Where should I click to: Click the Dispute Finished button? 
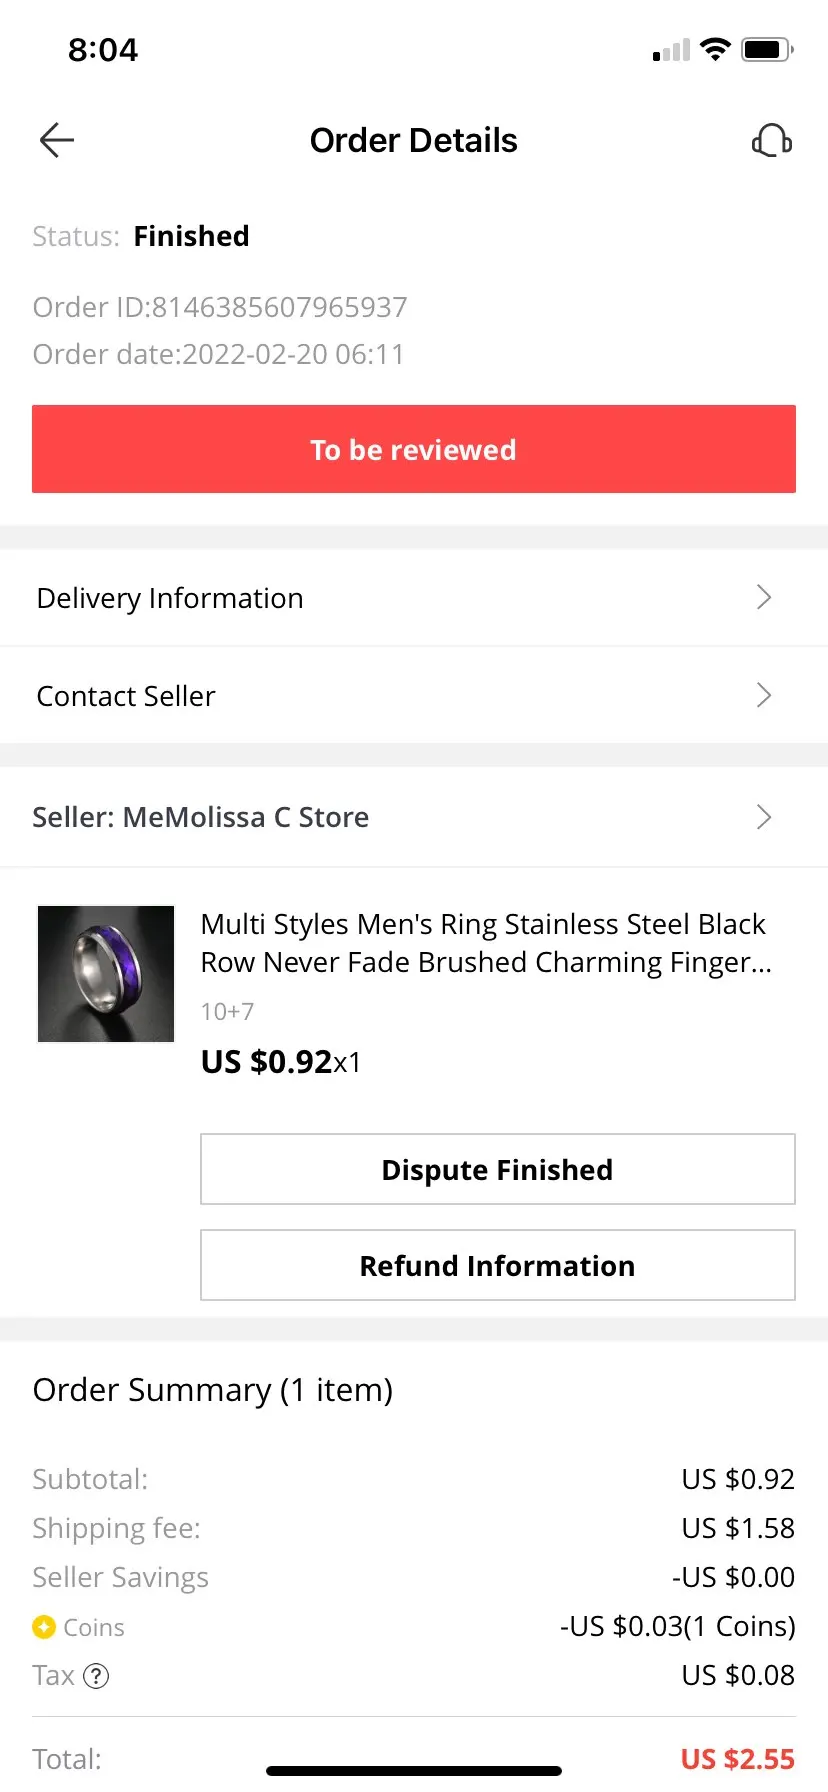pyautogui.click(x=497, y=1169)
